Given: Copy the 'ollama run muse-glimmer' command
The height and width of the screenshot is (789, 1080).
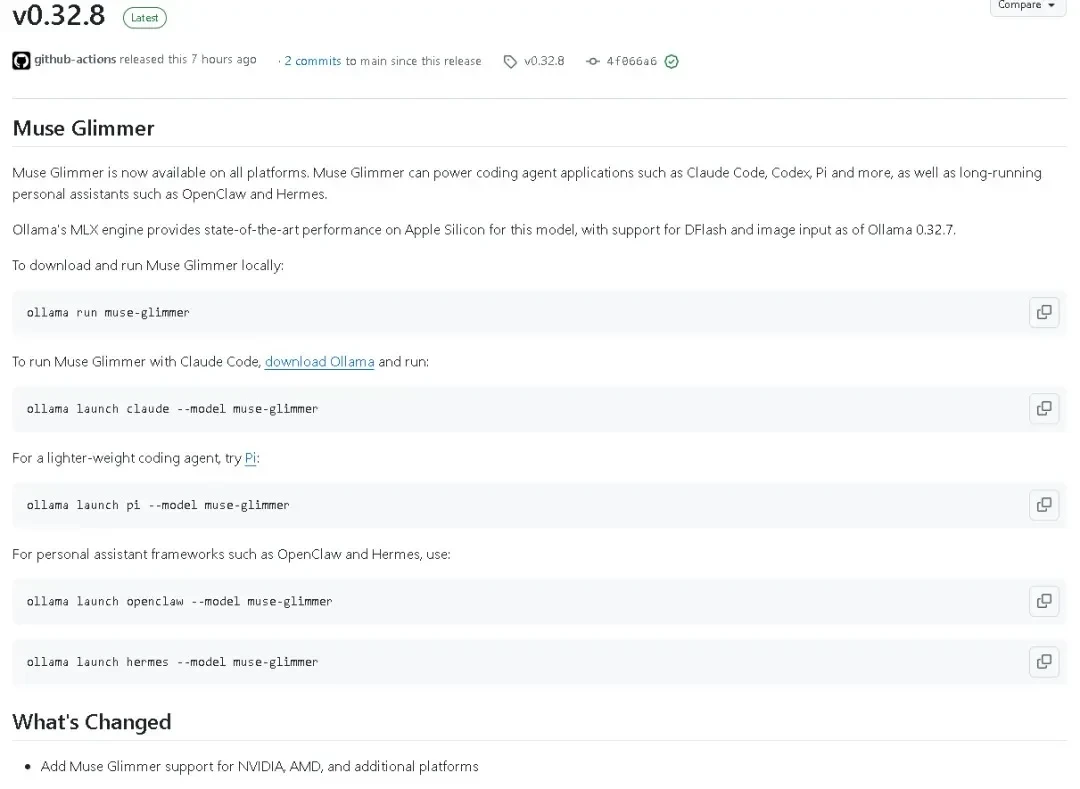Looking at the screenshot, I should coord(1043,313).
